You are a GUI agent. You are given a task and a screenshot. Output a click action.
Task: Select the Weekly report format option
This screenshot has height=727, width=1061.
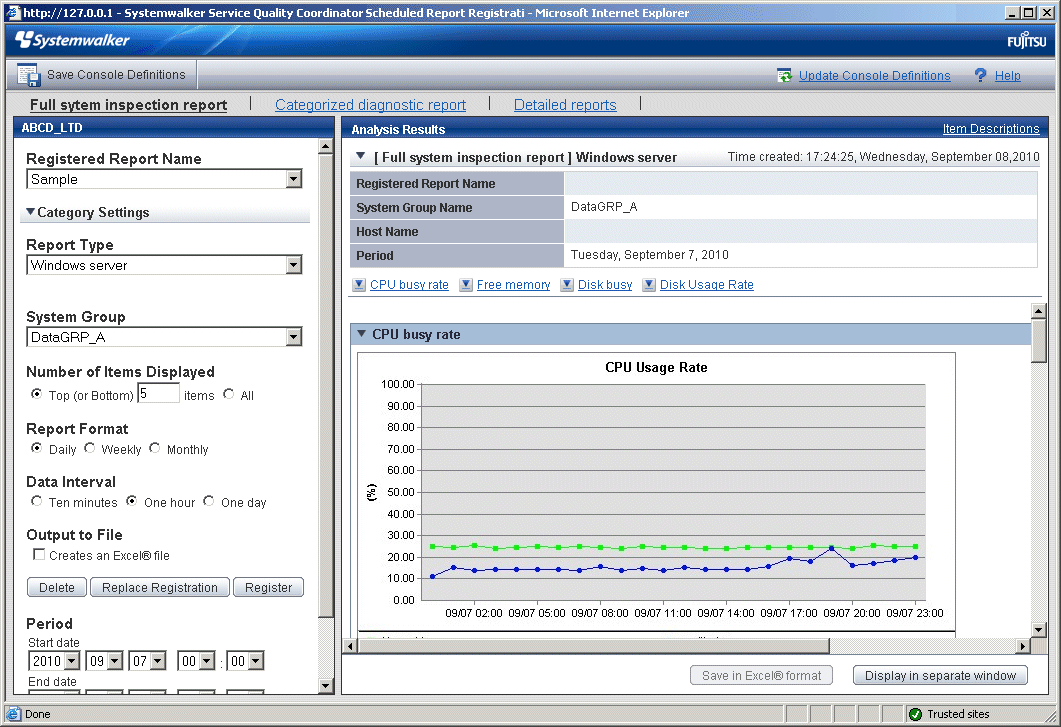pyautogui.click(x=90, y=449)
